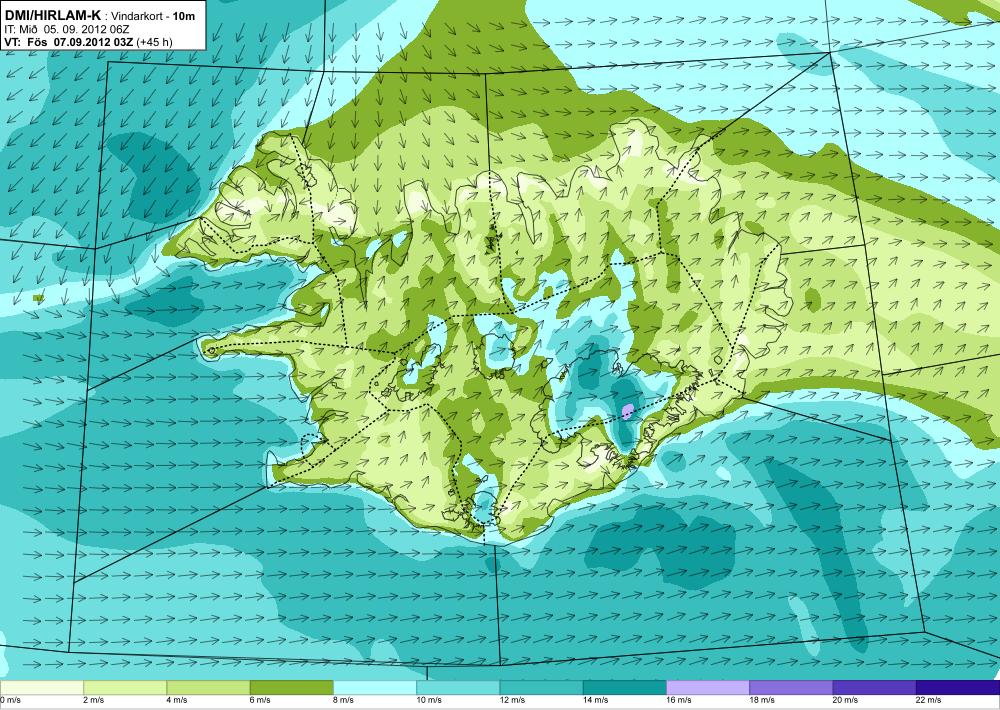Select the teal 12–14 m/s legend swatch
1000x710 pixels.
(541, 688)
